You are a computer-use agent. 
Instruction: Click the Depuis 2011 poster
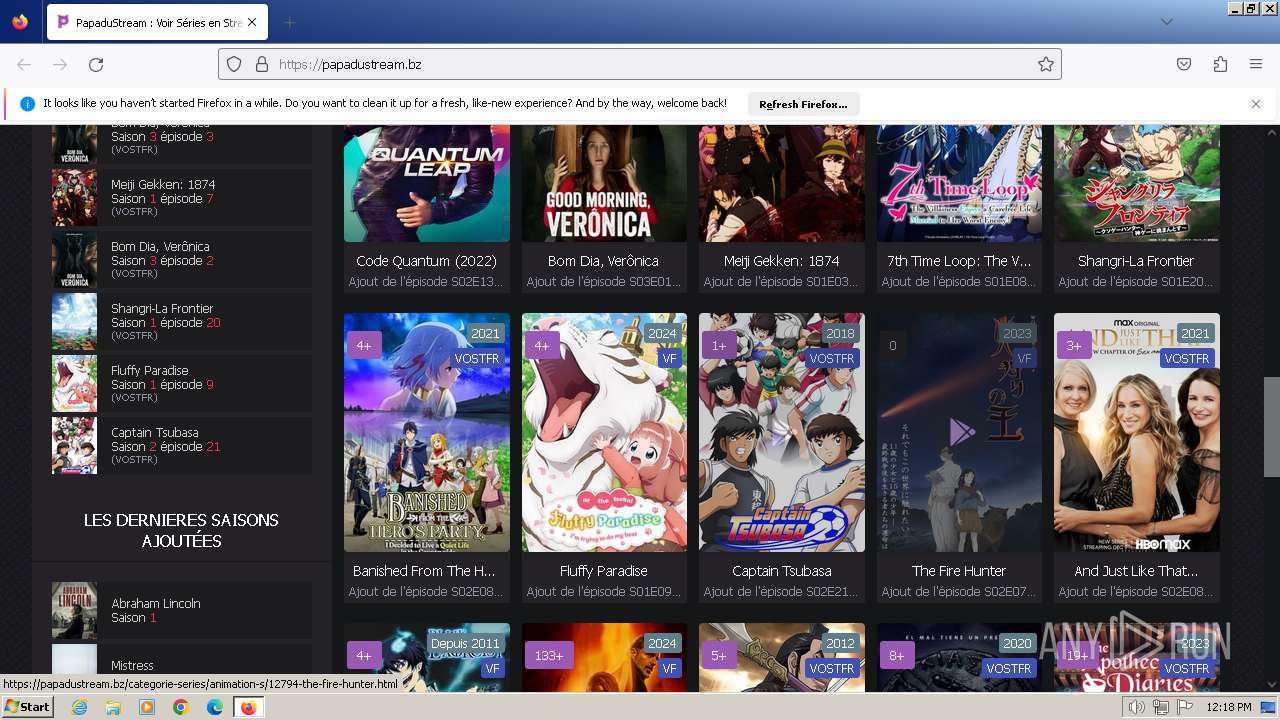coord(427,657)
